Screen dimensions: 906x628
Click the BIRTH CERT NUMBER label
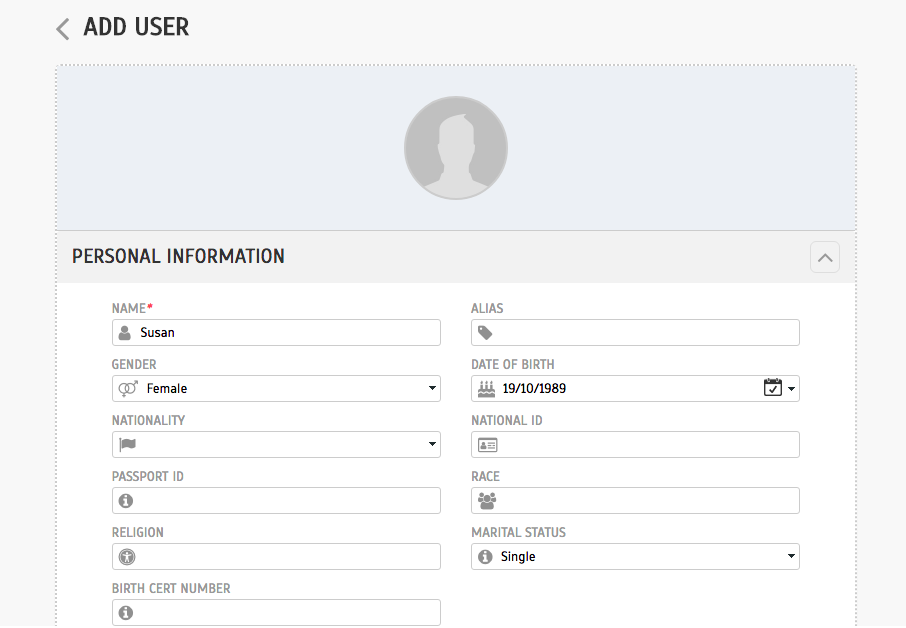pos(171,589)
